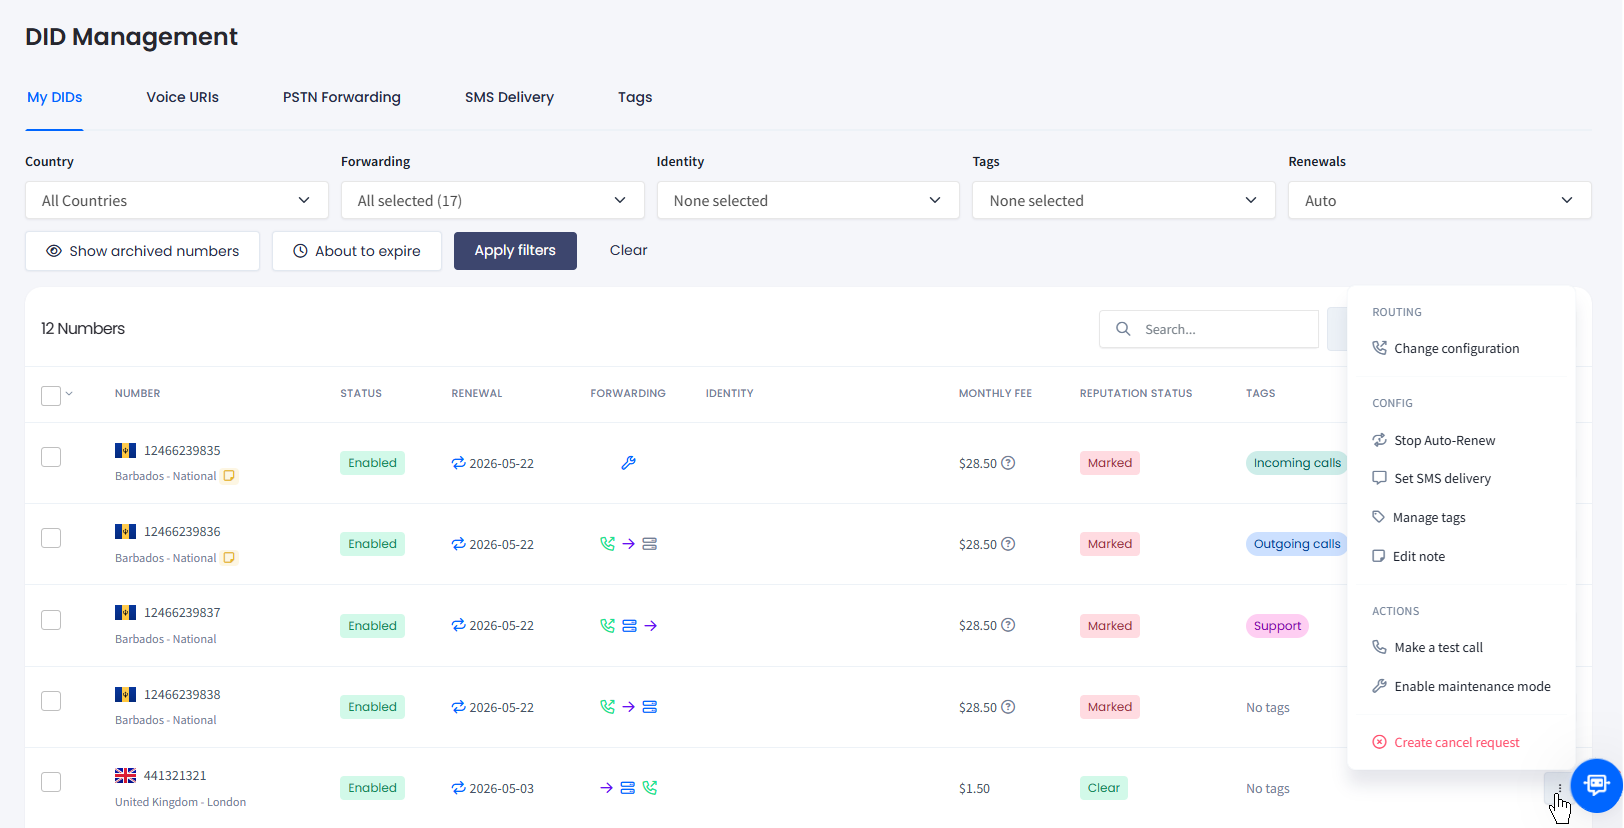Open the Tags tab
The width and height of the screenshot is (1624, 828).
(x=635, y=97)
